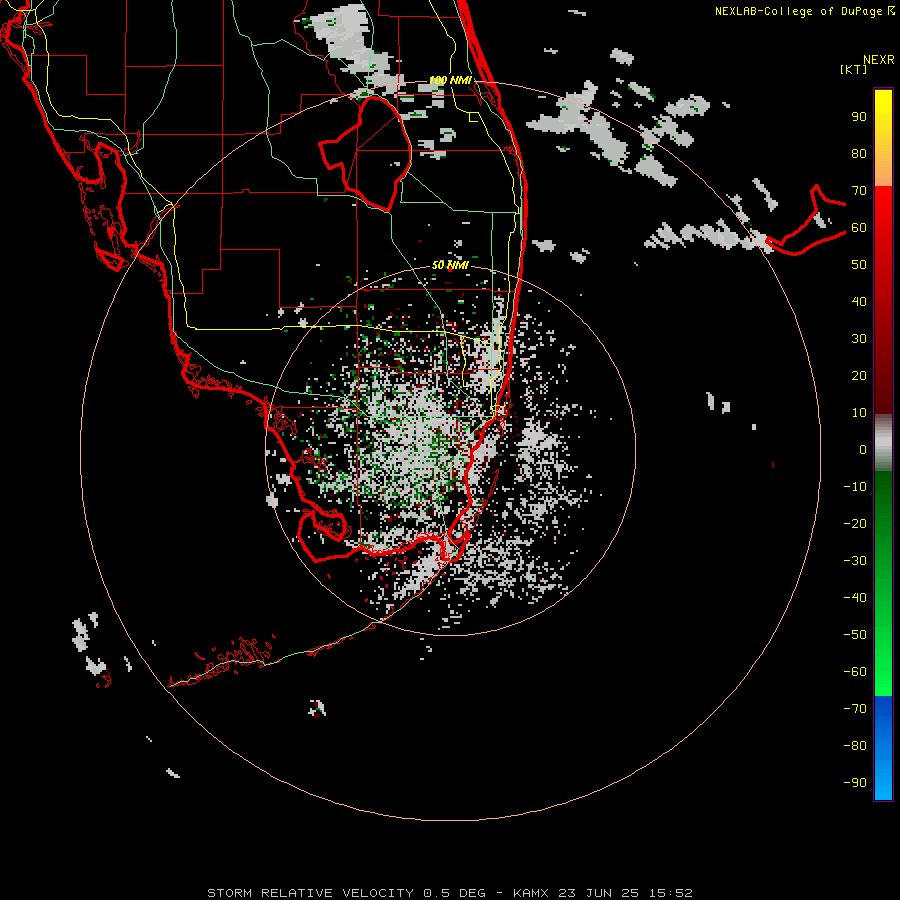Click the Grand Bahama island outline
Screen dimensions: 900x900
pyautogui.click(x=806, y=221)
